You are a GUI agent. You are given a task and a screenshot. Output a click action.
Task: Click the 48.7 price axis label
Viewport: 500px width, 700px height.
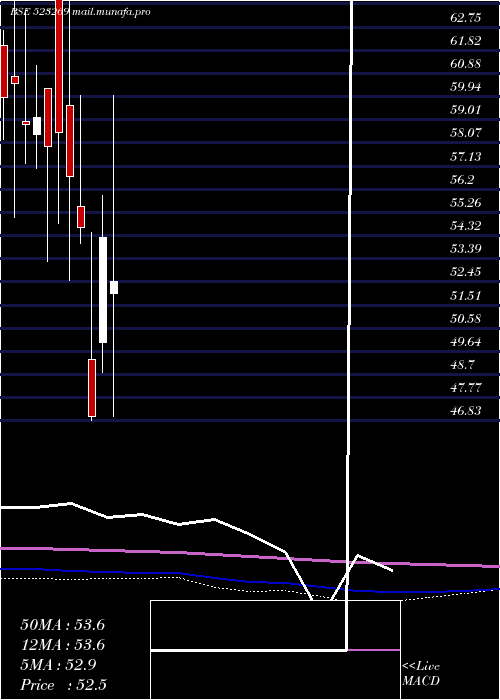[x=462, y=365]
